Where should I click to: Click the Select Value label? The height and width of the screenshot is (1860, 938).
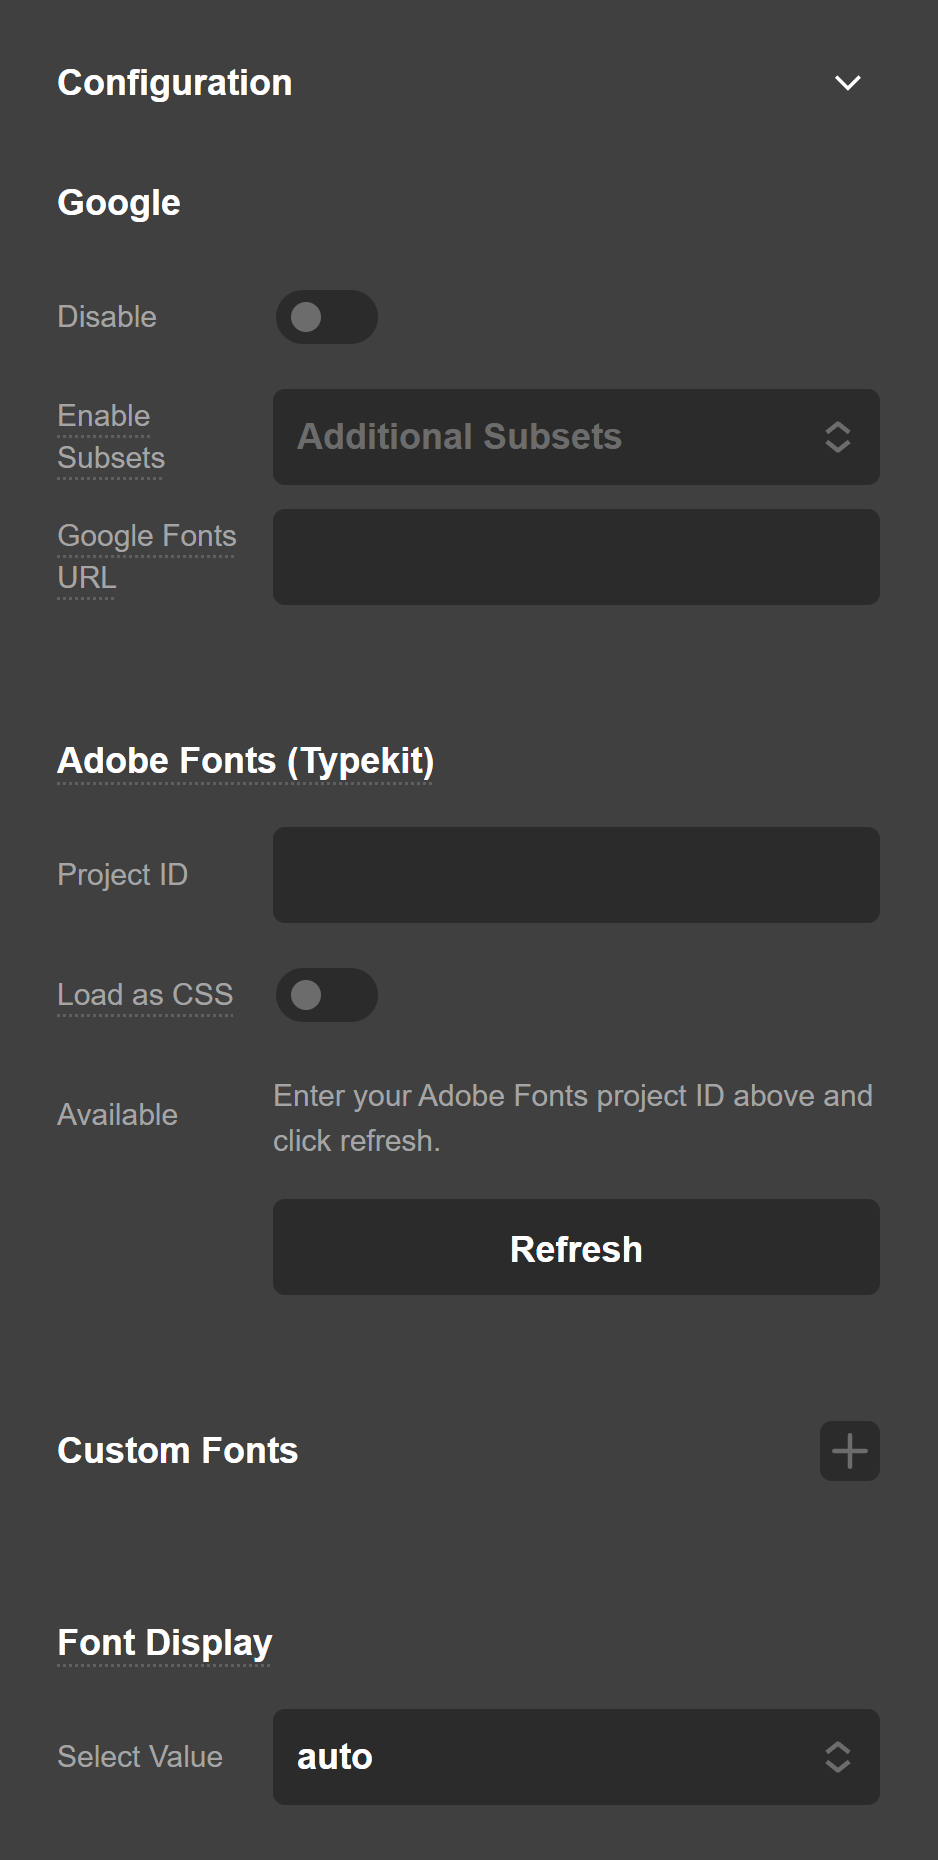click(x=140, y=1757)
